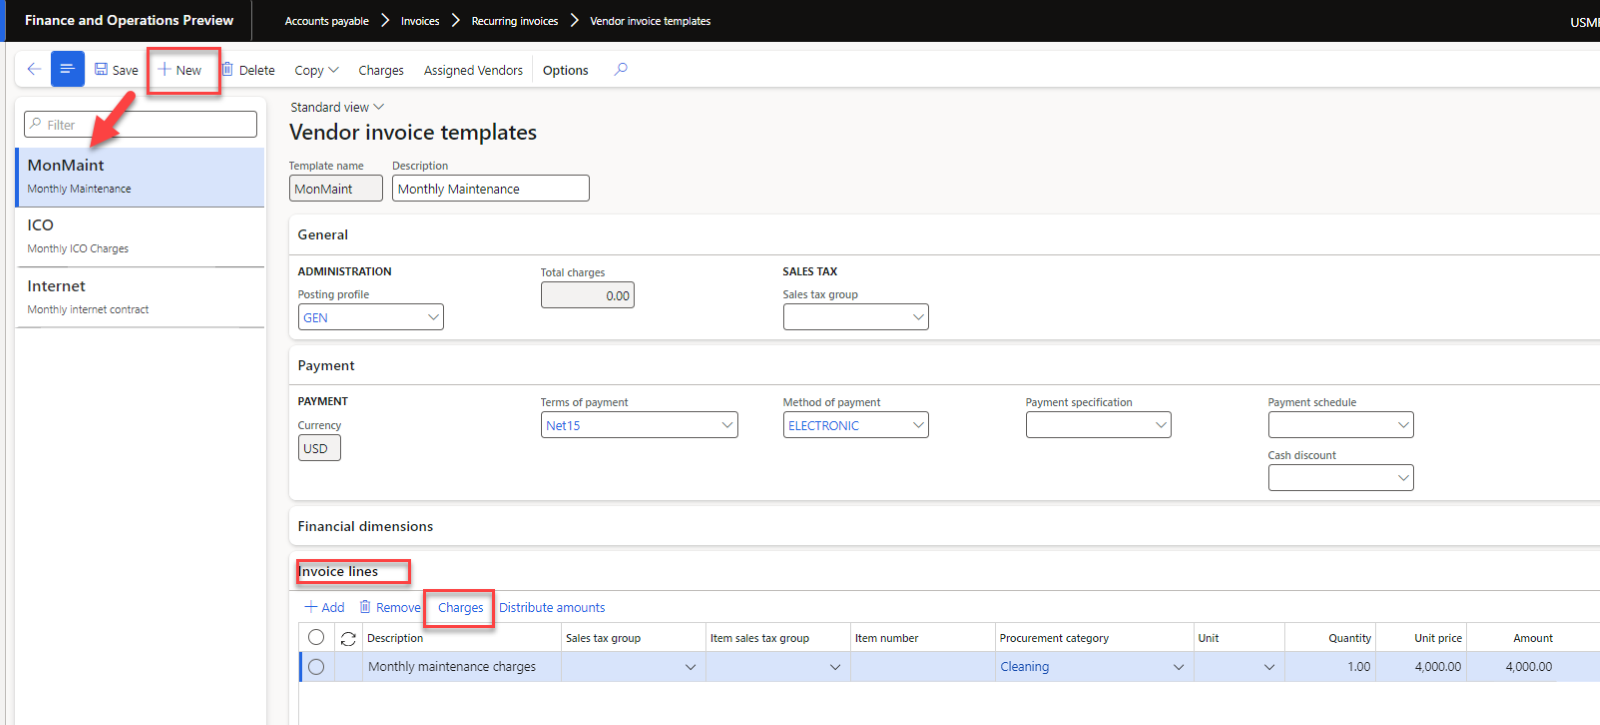Click the search magnifier icon
1600x725 pixels.
point(621,69)
